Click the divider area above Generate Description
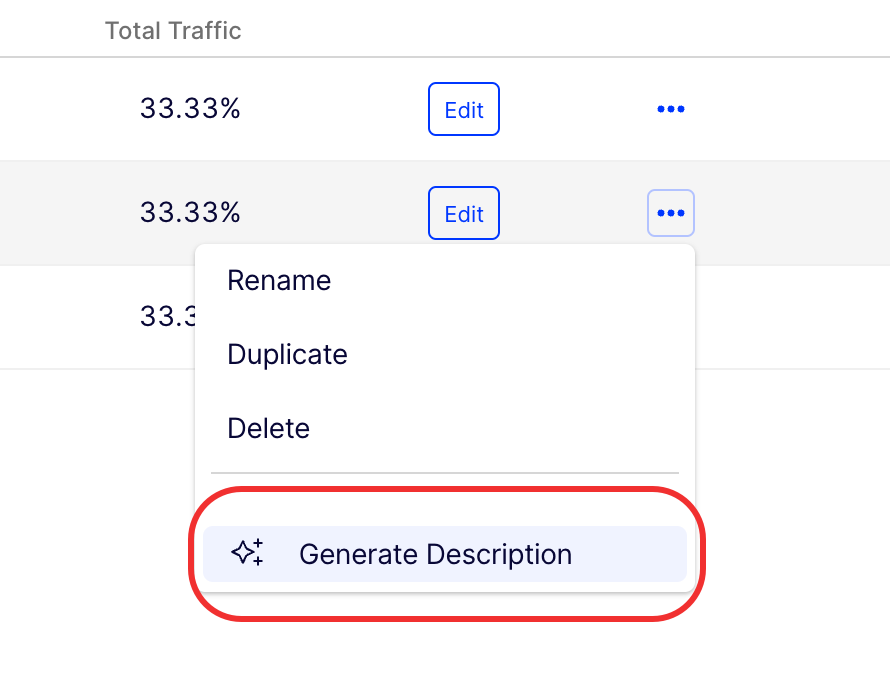Image resolution: width=890 pixels, height=694 pixels. coord(444,472)
